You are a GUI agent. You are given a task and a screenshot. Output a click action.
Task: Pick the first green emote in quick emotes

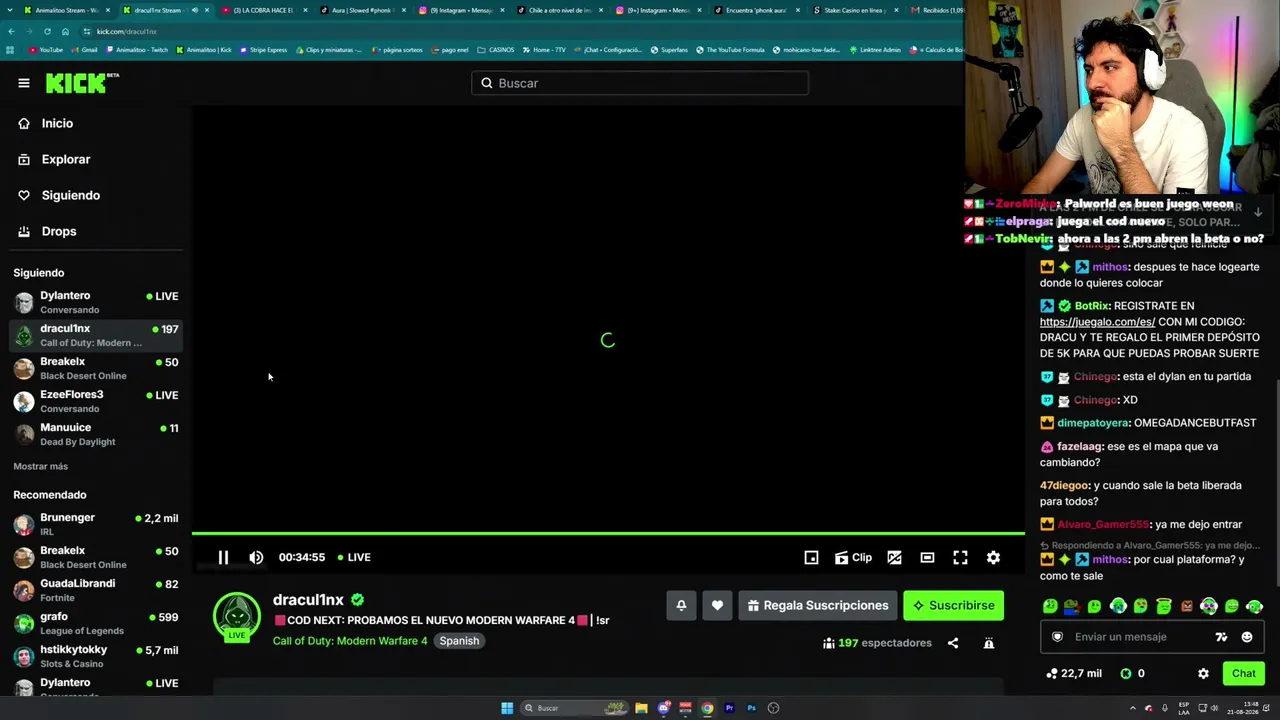coord(1049,606)
